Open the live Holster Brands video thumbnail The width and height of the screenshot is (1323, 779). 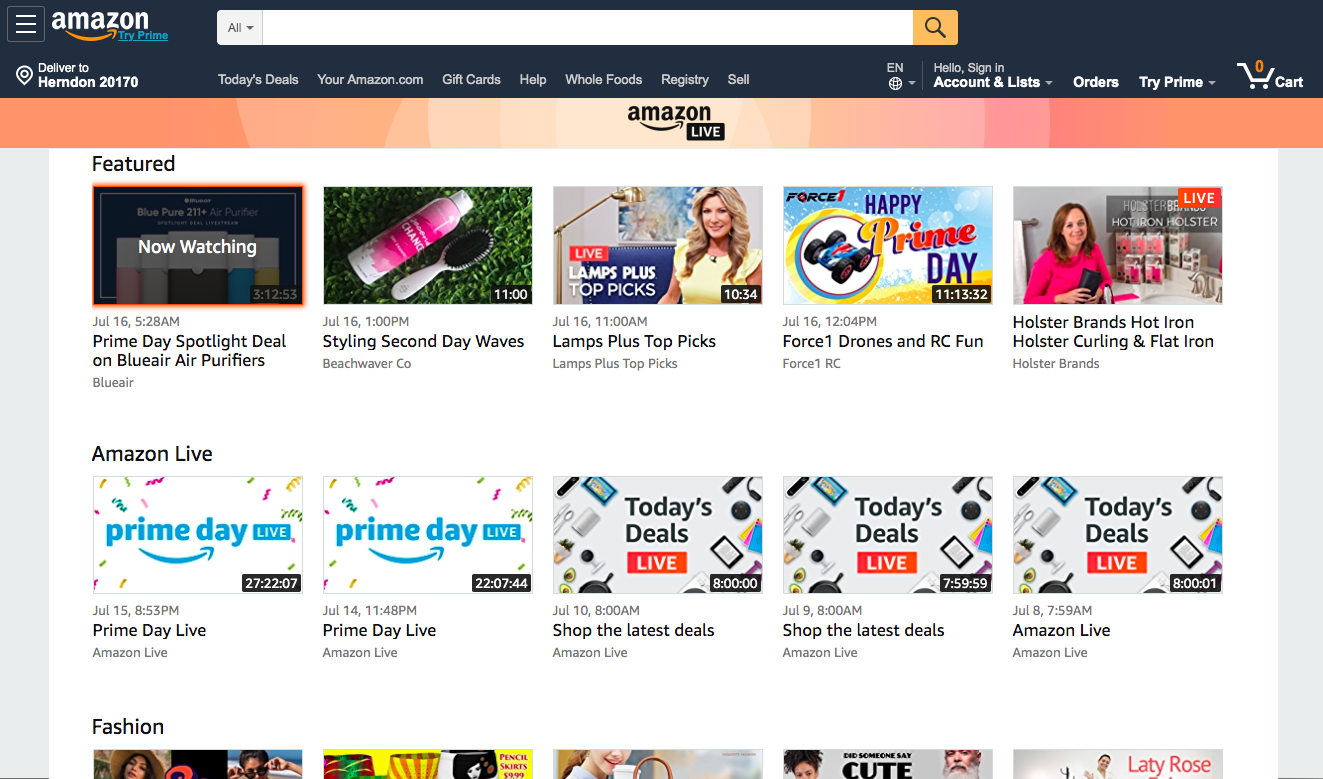click(x=1118, y=245)
